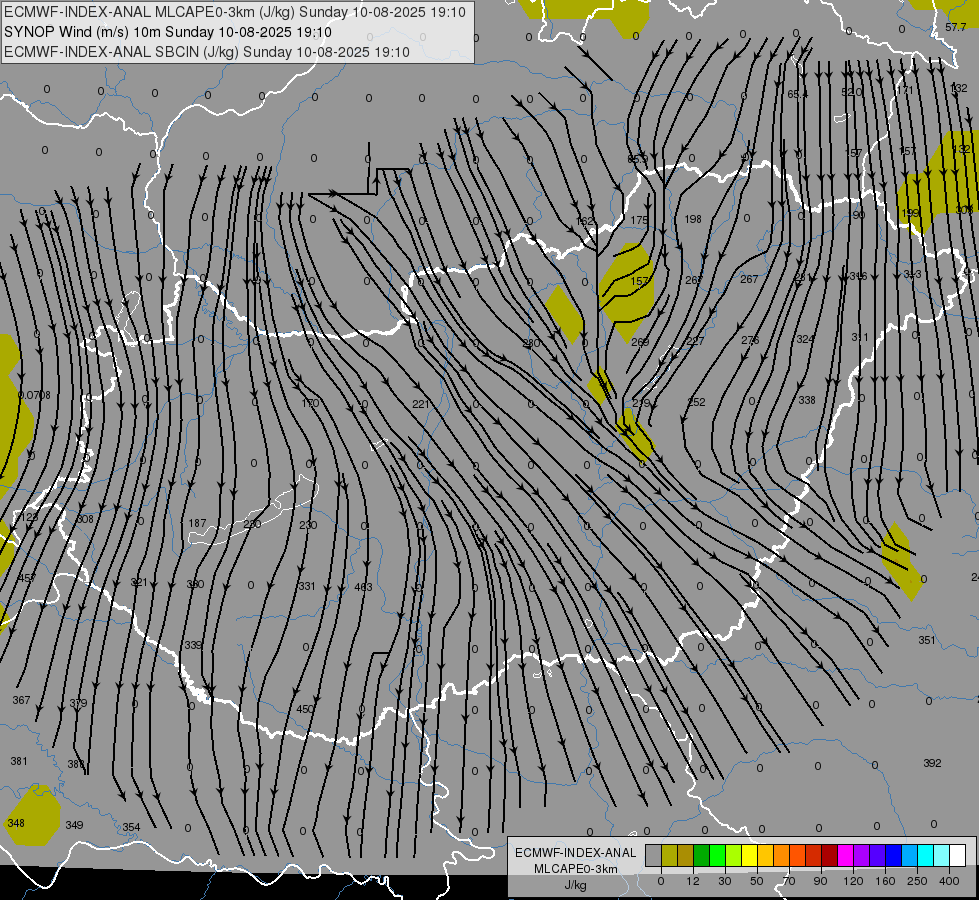
Task: Click the map value 339
Action: (194, 645)
